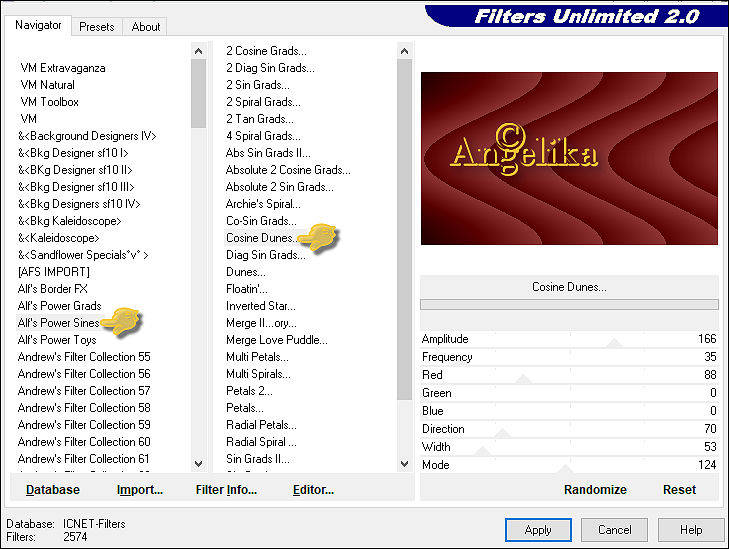Click the Database button
This screenshot has width=729, height=549.
pos(53,489)
